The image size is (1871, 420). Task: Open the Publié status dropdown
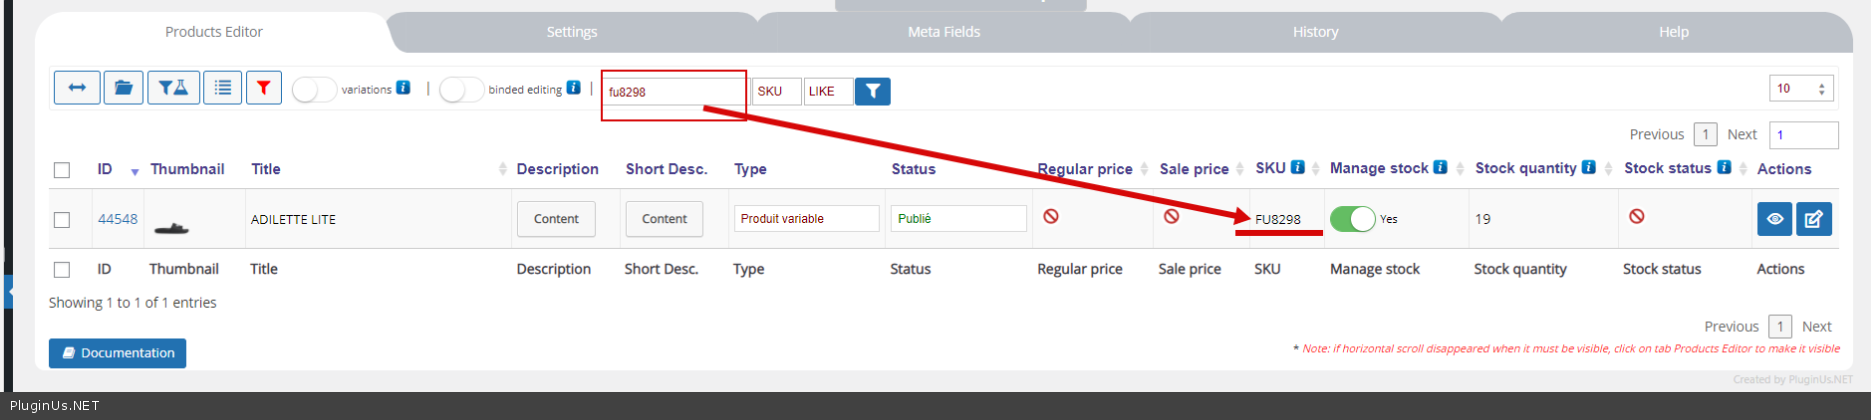957,219
